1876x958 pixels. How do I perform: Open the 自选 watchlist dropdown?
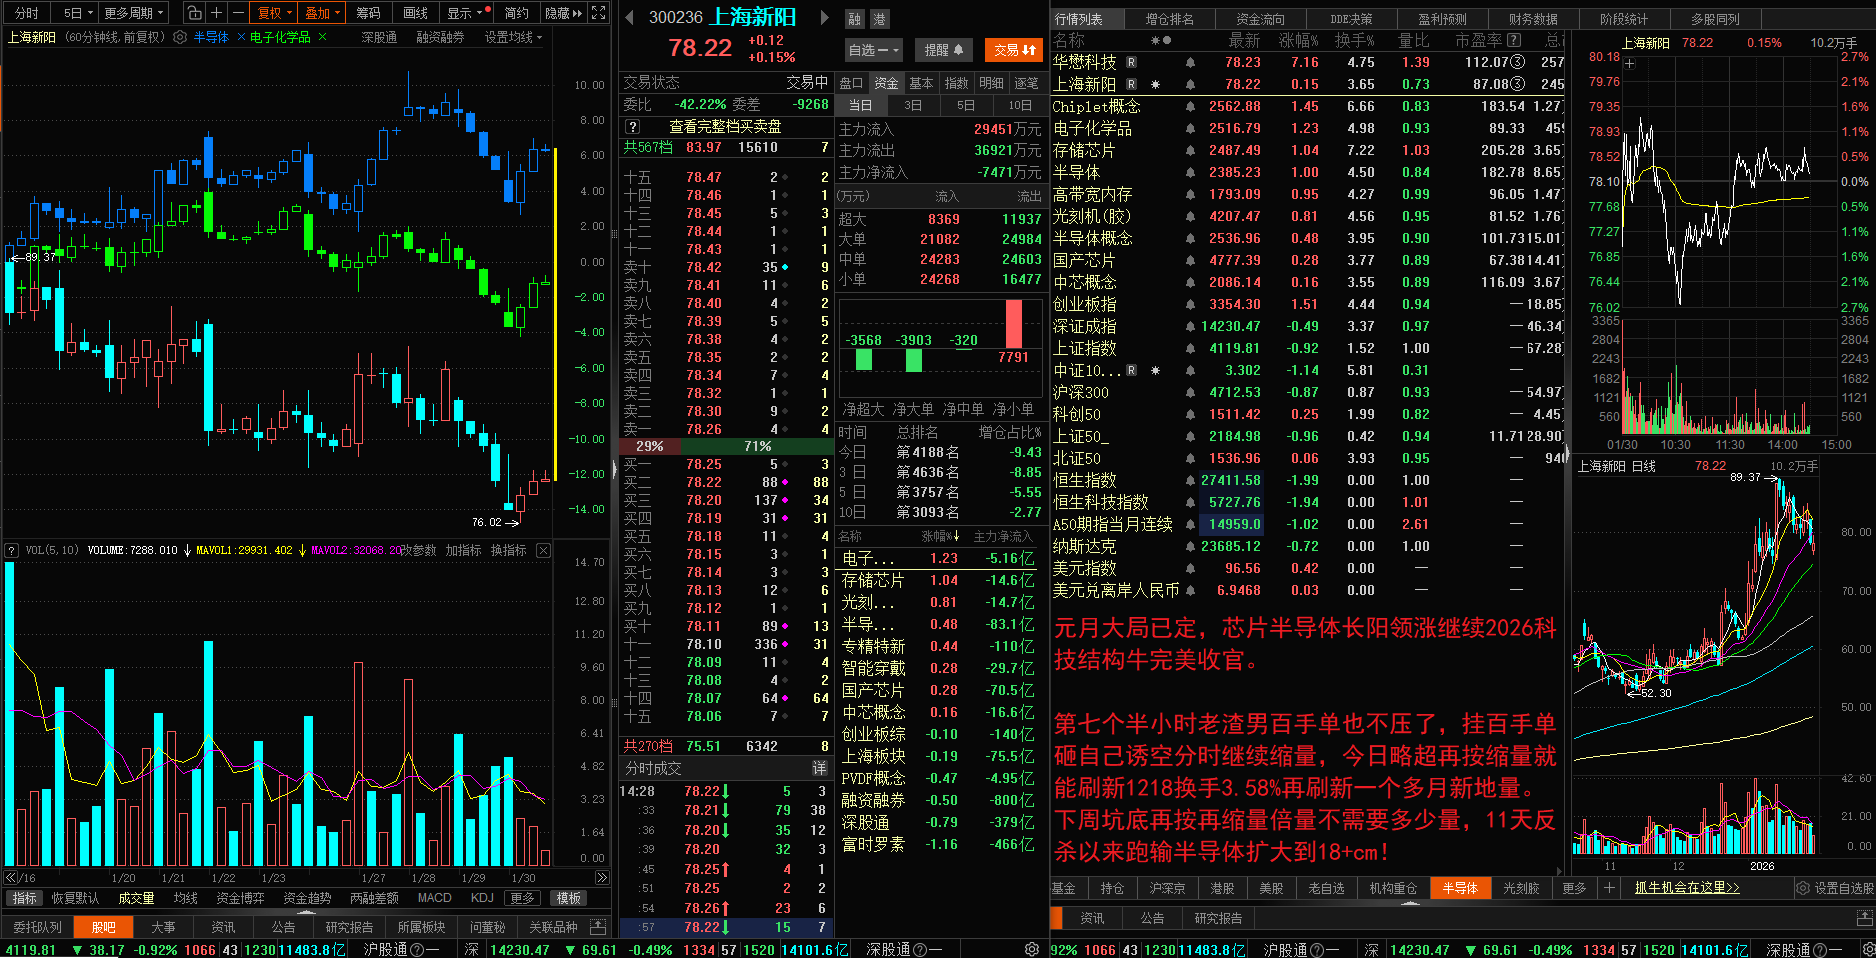pyautogui.click(x=874, y=50)
